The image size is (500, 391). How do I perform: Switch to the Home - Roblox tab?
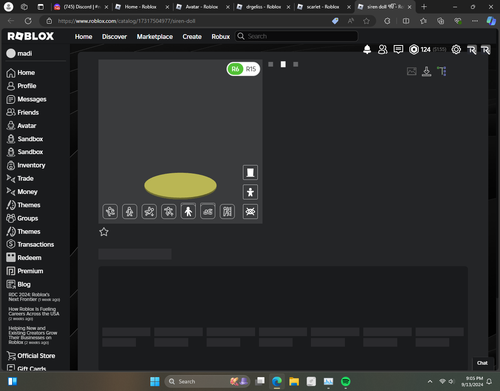pos(141,7)
